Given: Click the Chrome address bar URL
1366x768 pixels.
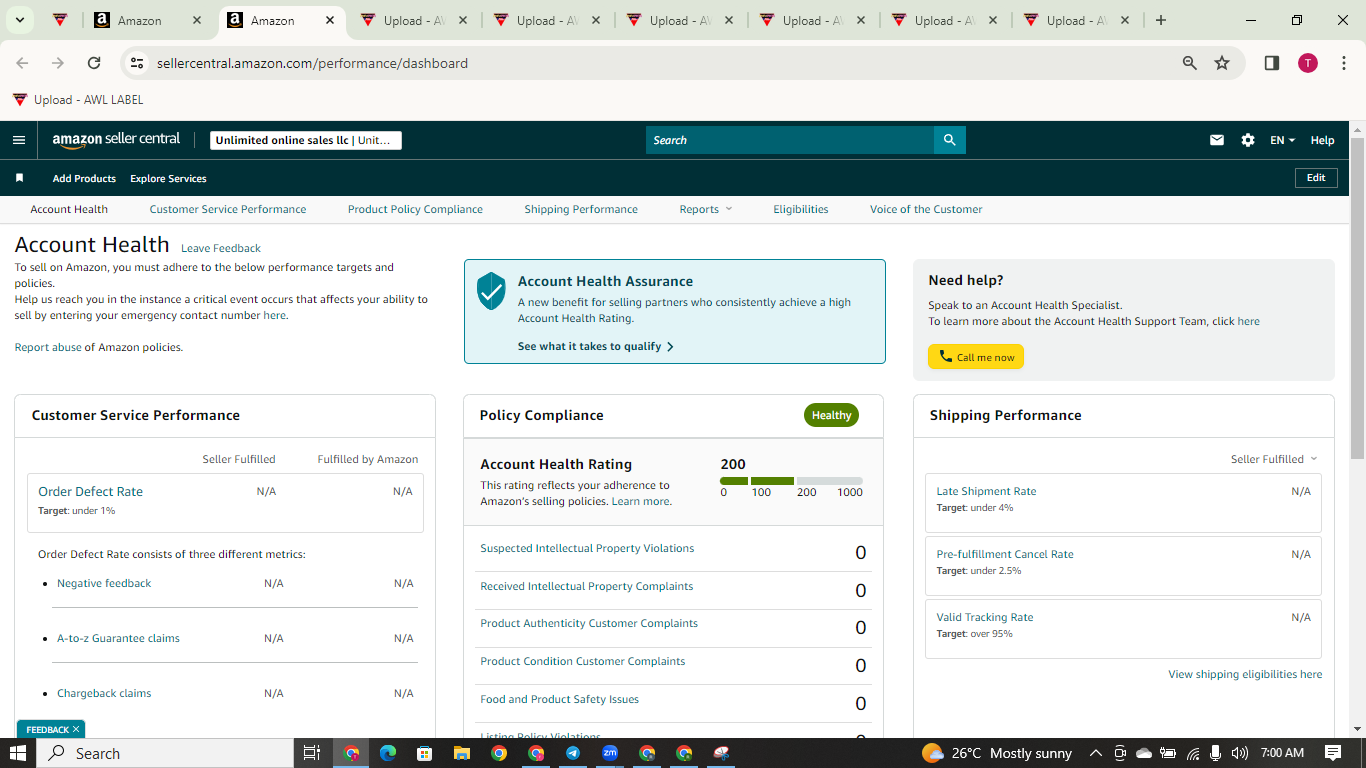Looking at the screenshot, I should pyautogui.click(x=312, y=63).
